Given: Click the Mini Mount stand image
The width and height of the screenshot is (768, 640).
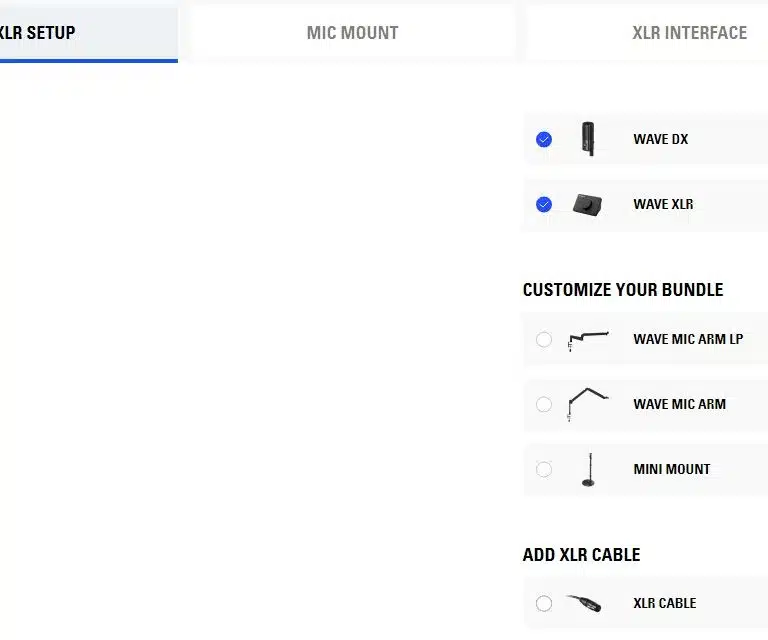Looking at the screenshot, I should 588,469.
